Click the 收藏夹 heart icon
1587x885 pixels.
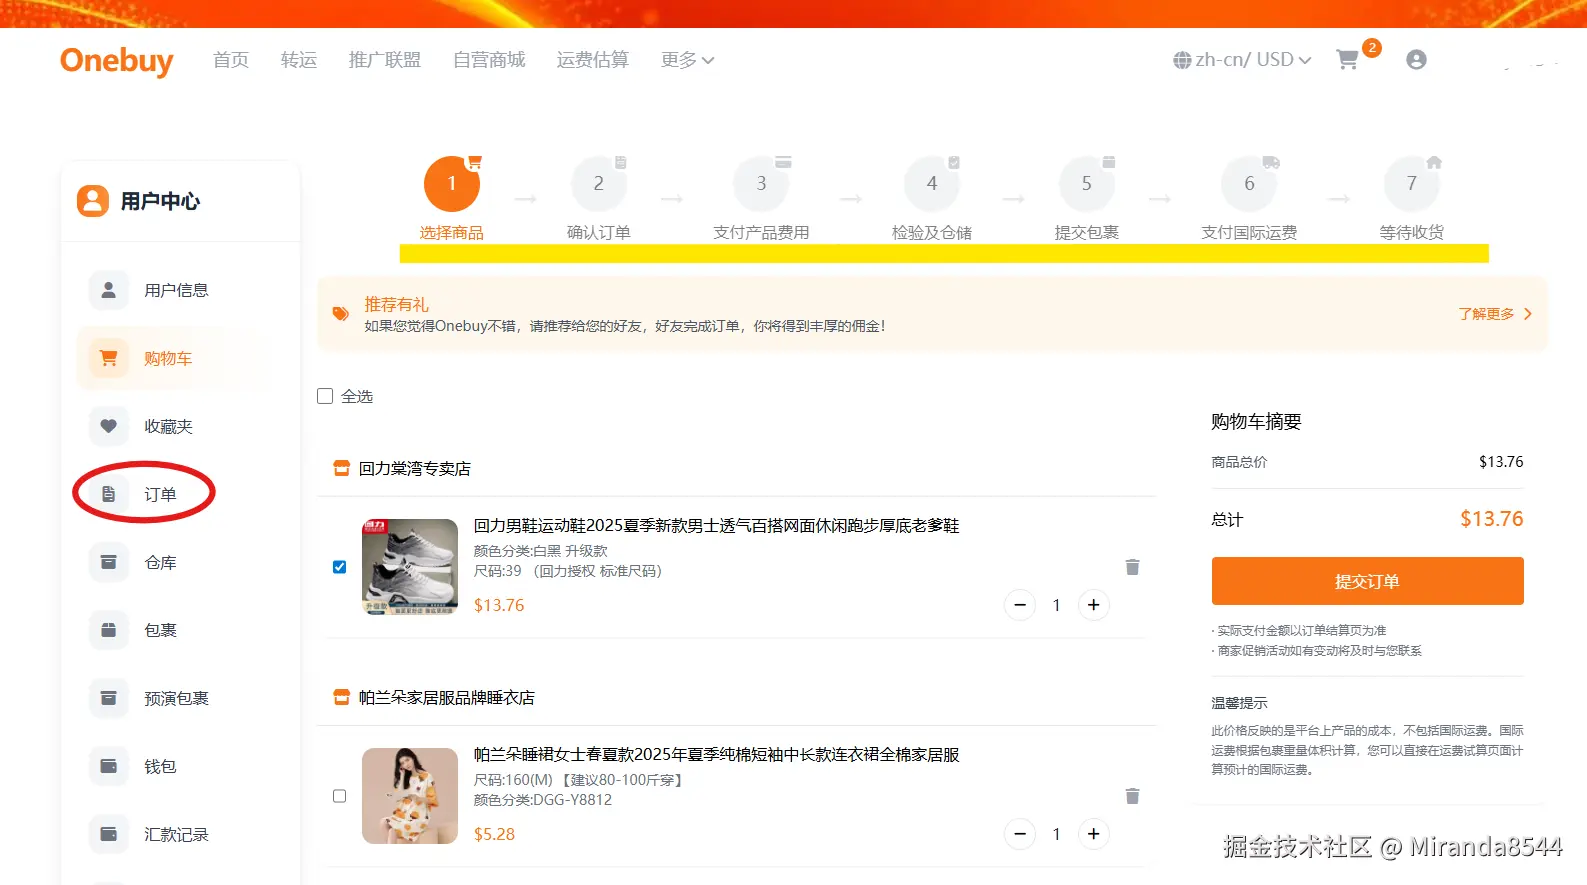(109, 426)
